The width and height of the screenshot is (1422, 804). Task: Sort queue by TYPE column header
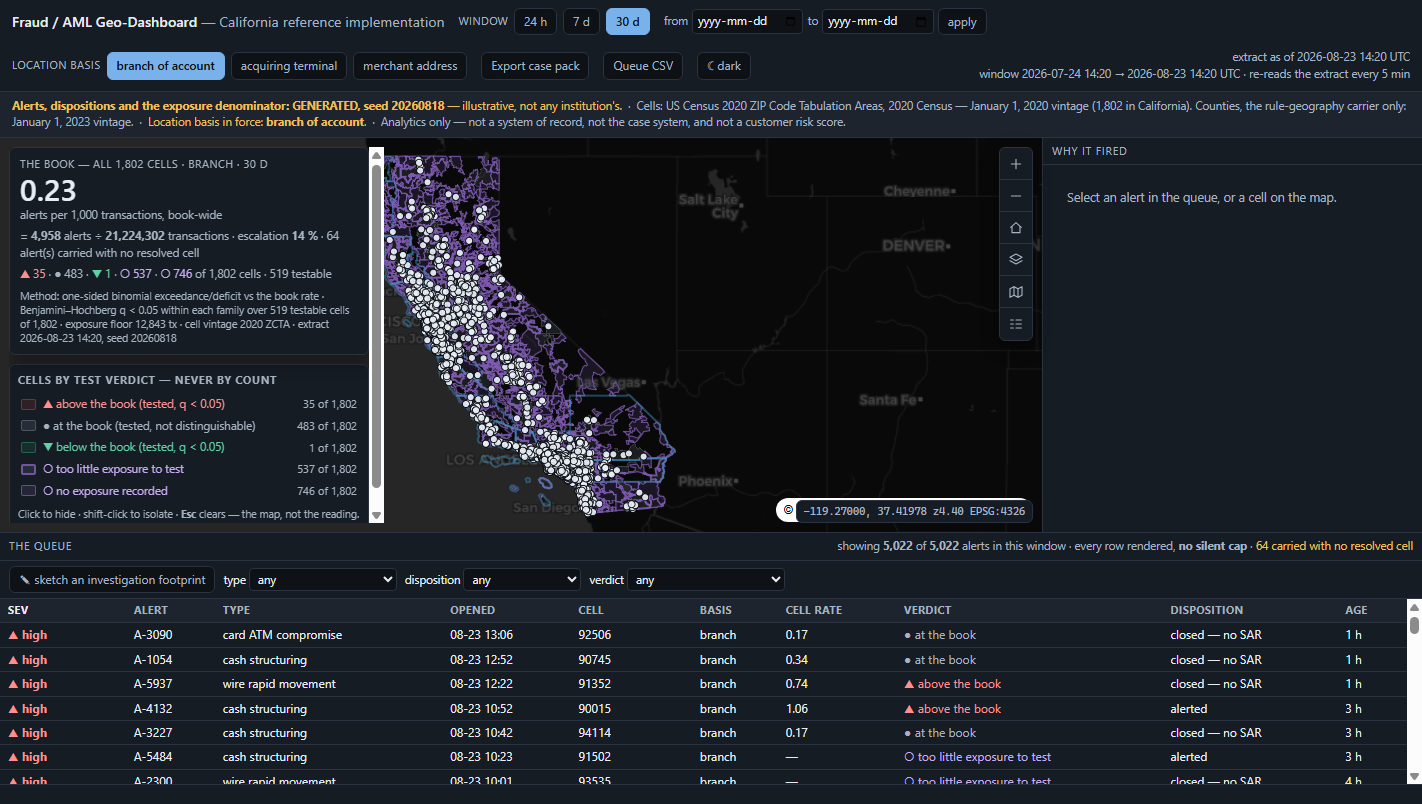(236, 610)
